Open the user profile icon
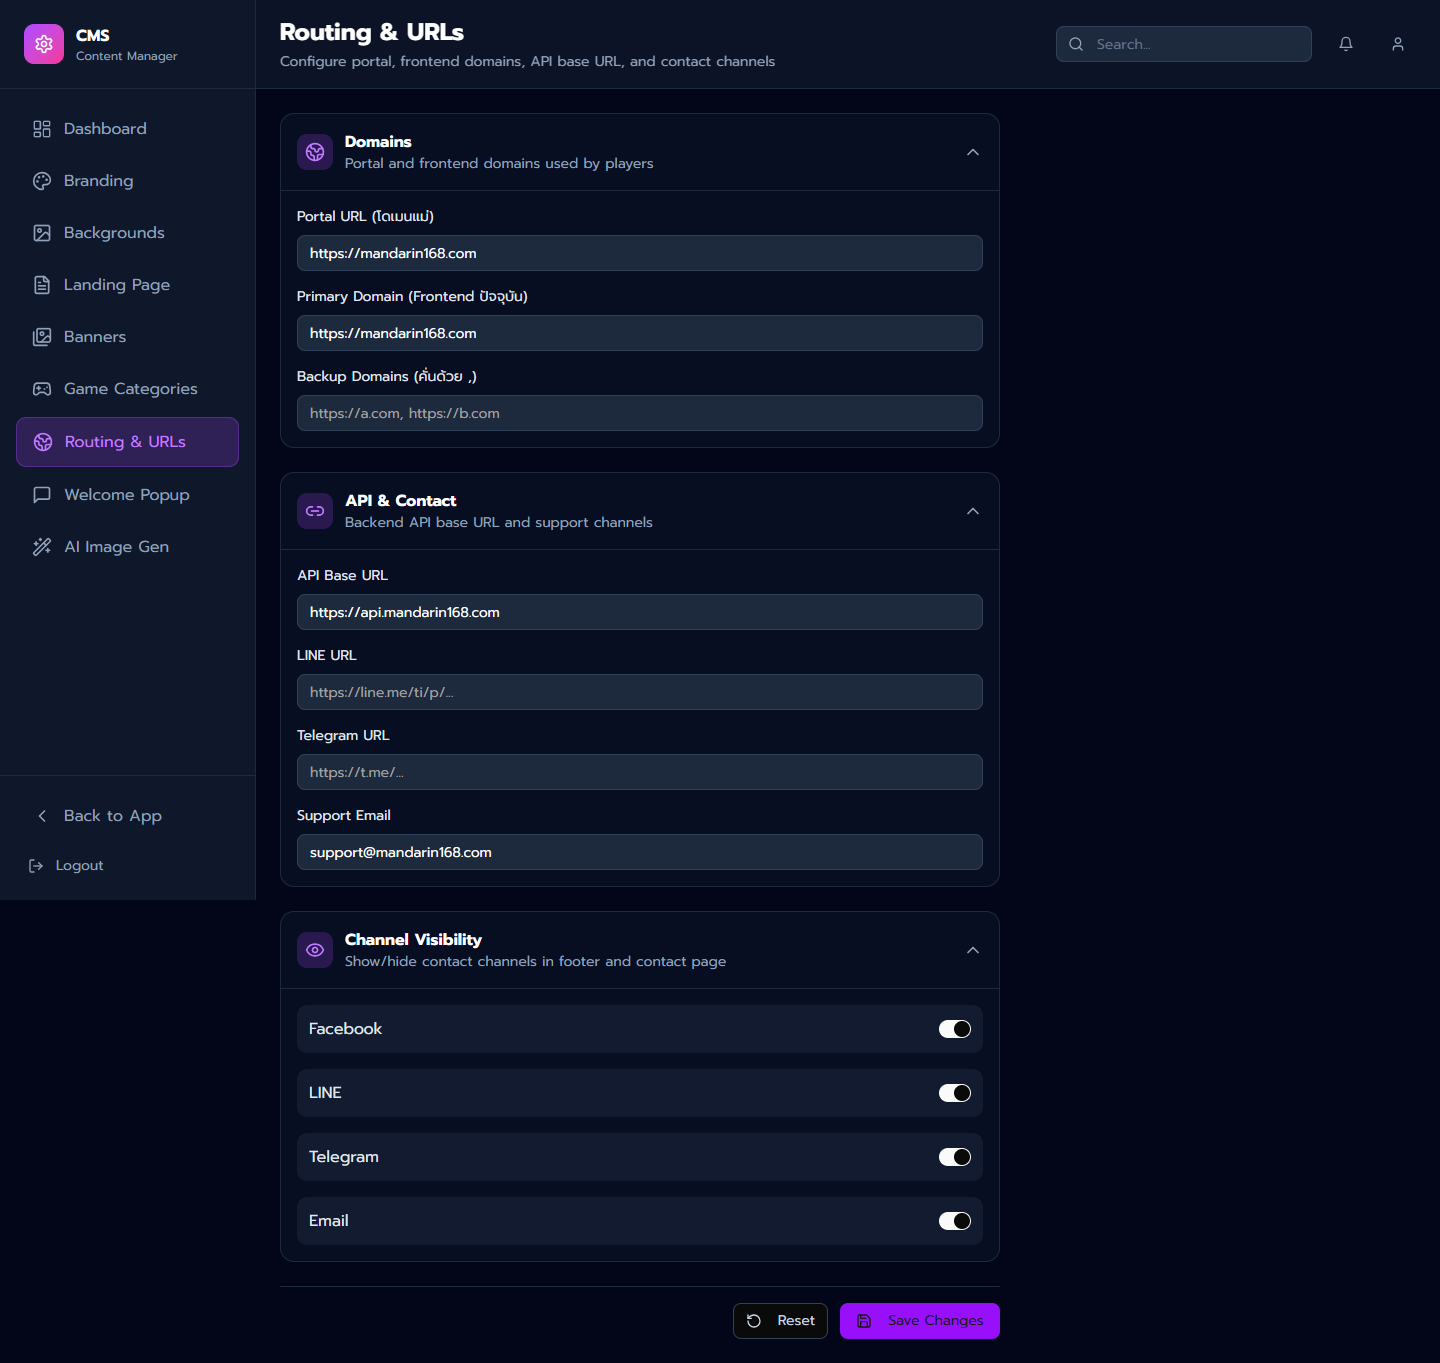 [x=1398, y=44]
